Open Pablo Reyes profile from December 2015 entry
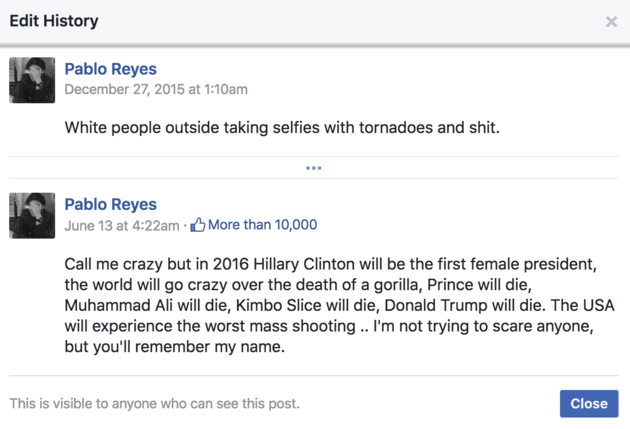630x429 pixels. coord(110,69)
